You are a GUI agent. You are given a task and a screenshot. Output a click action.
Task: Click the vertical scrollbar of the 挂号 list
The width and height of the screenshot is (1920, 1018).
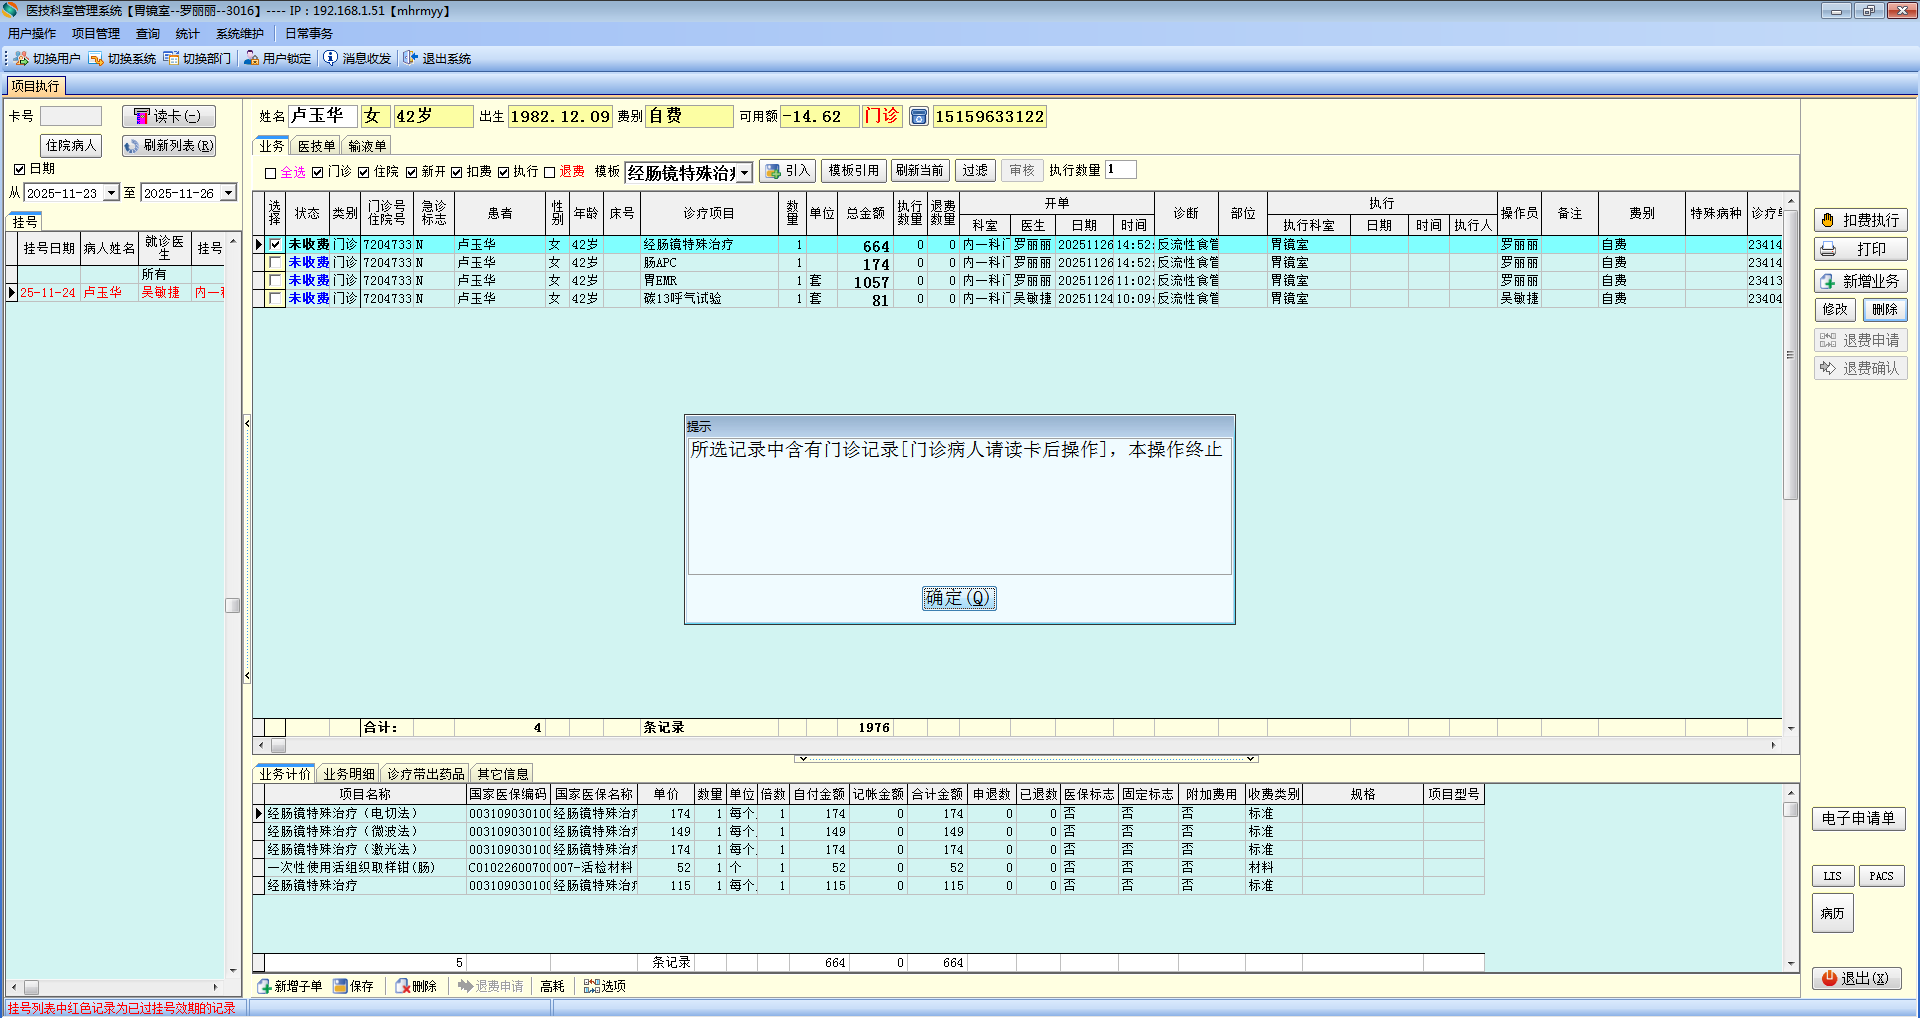[x=233, y=606]
